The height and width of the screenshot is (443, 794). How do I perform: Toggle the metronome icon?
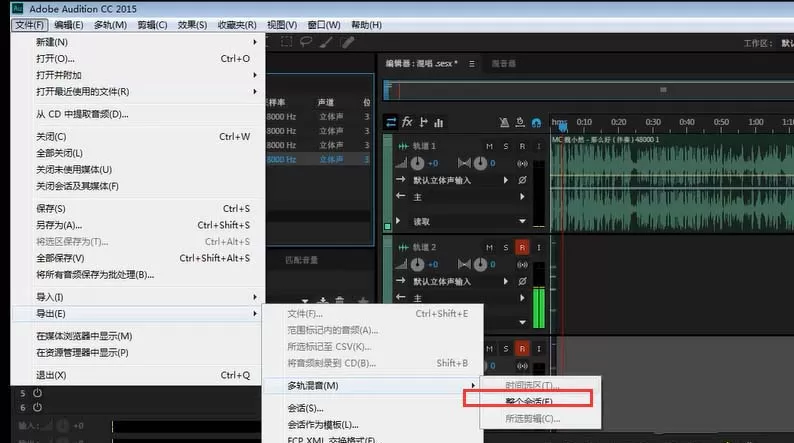coord(504,122)
